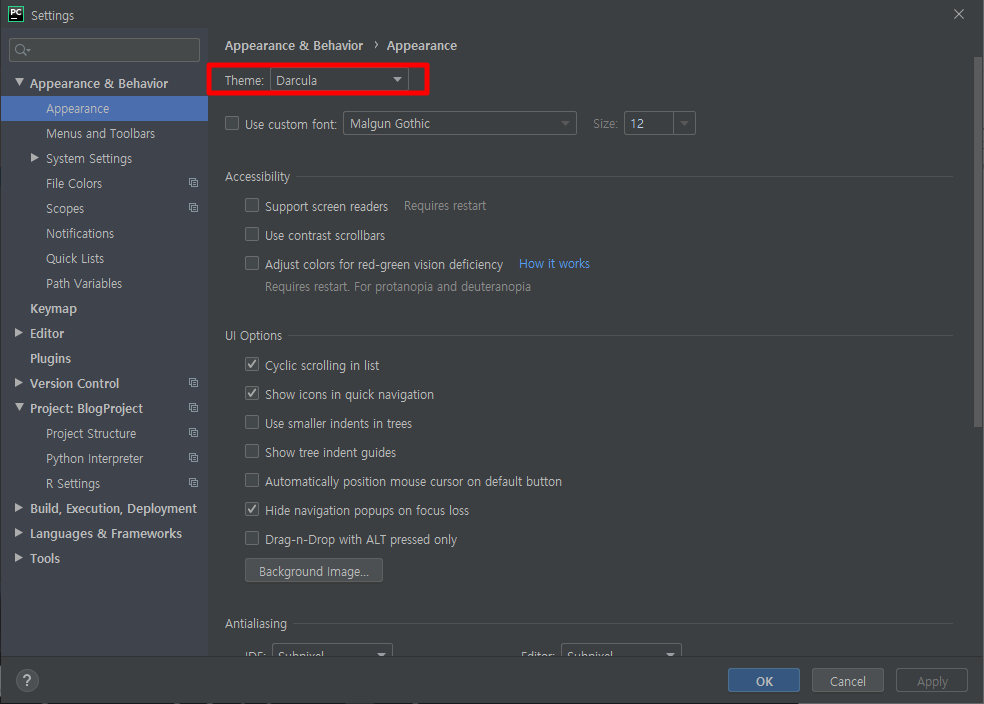This screenshot has width=984, height=704.
Task: Click the project-level icon beside File Colors
Action: [x=193, y=183]
